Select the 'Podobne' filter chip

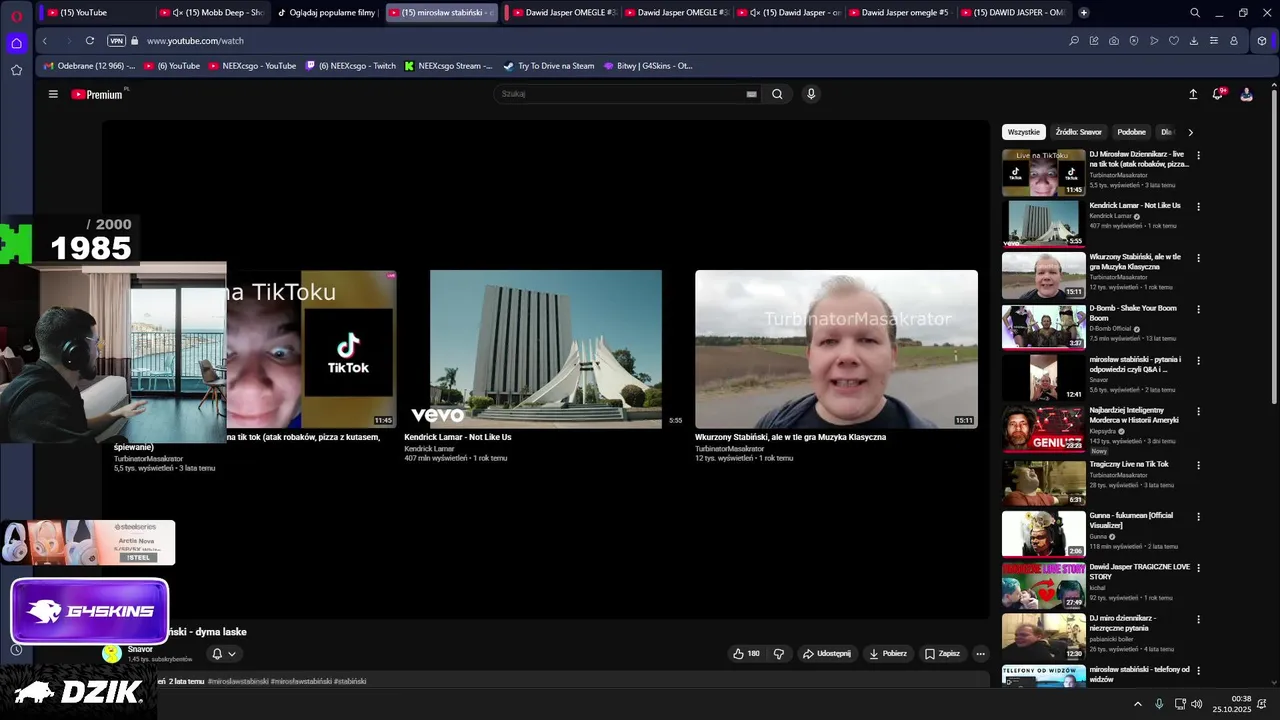tap(1131, 132)
